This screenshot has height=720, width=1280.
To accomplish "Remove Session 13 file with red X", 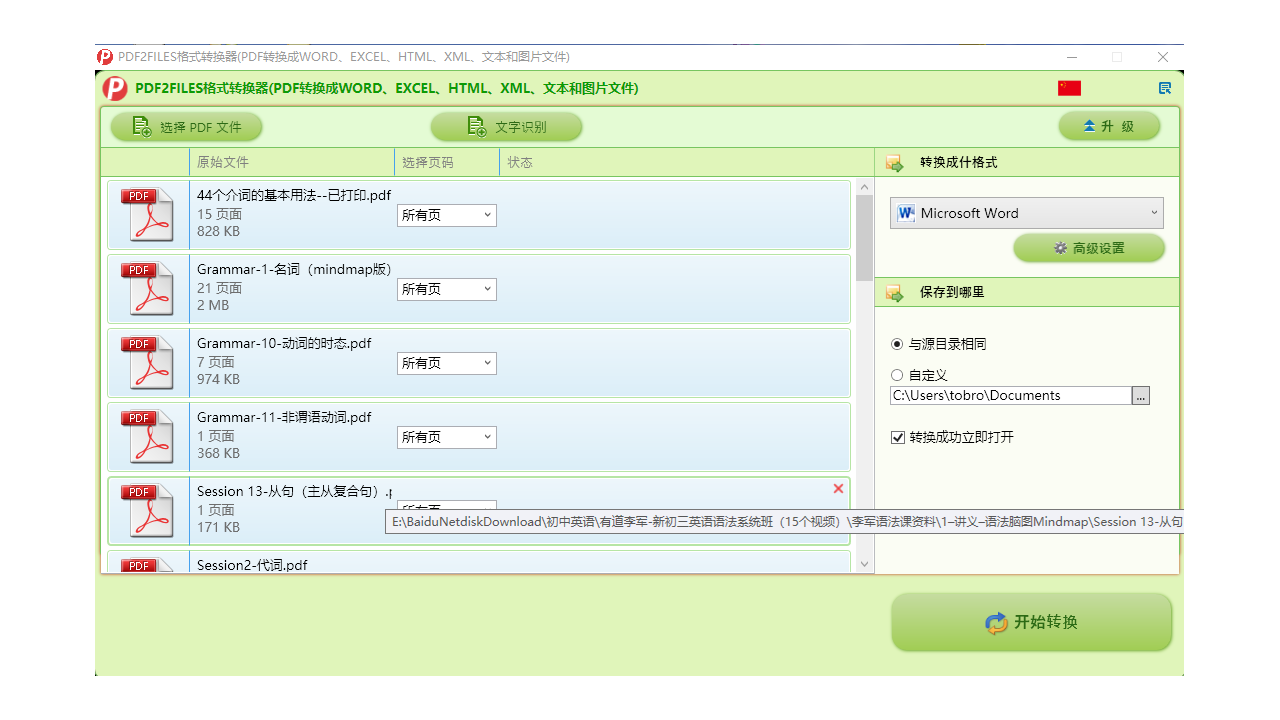I will [x=838, y=489].
